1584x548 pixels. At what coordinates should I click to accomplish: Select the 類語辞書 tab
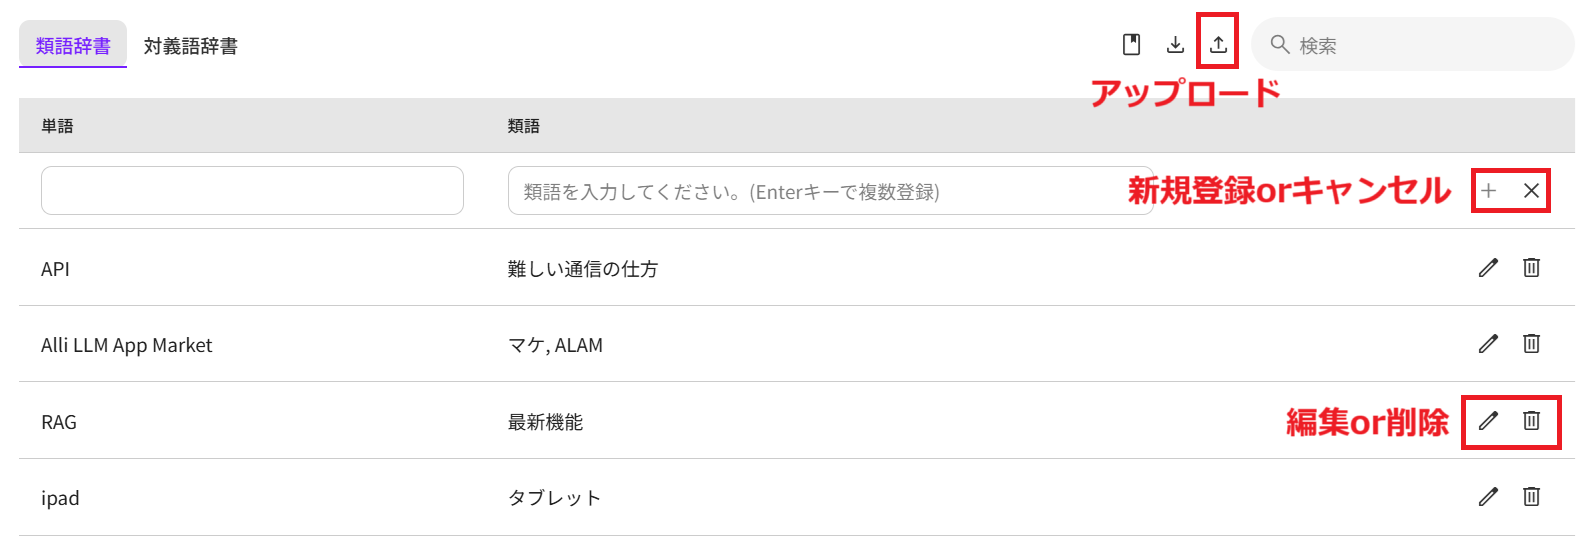click(73, 46)
